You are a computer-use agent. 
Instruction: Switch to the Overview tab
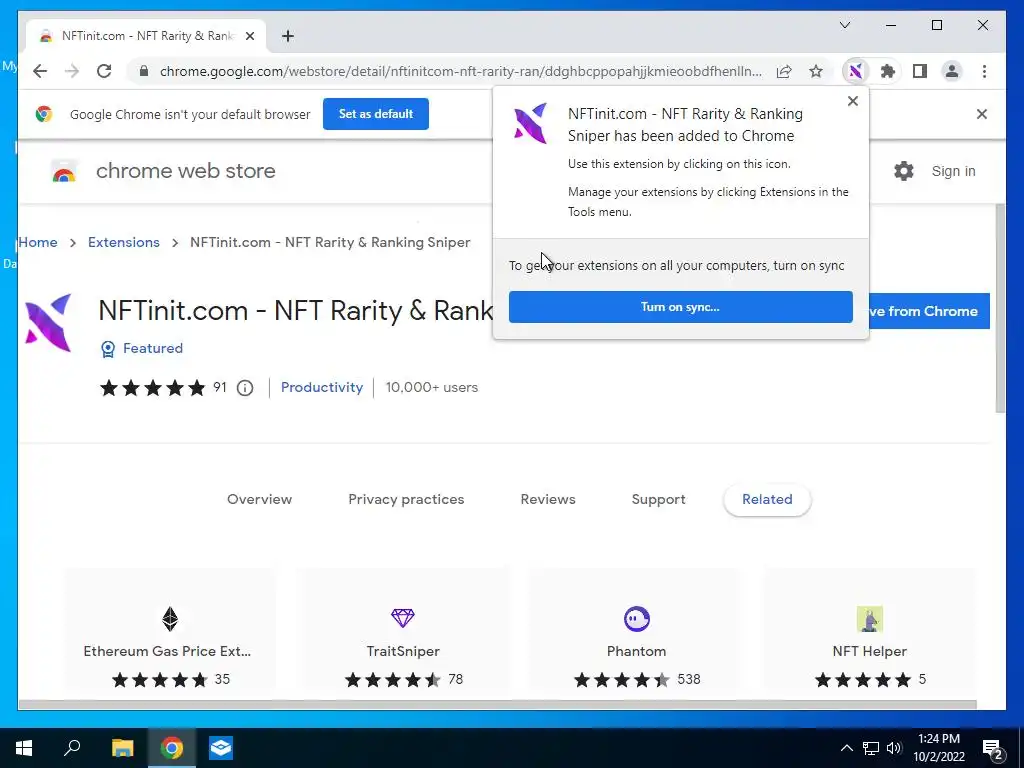pyautogui.click(x=259, y=500)
